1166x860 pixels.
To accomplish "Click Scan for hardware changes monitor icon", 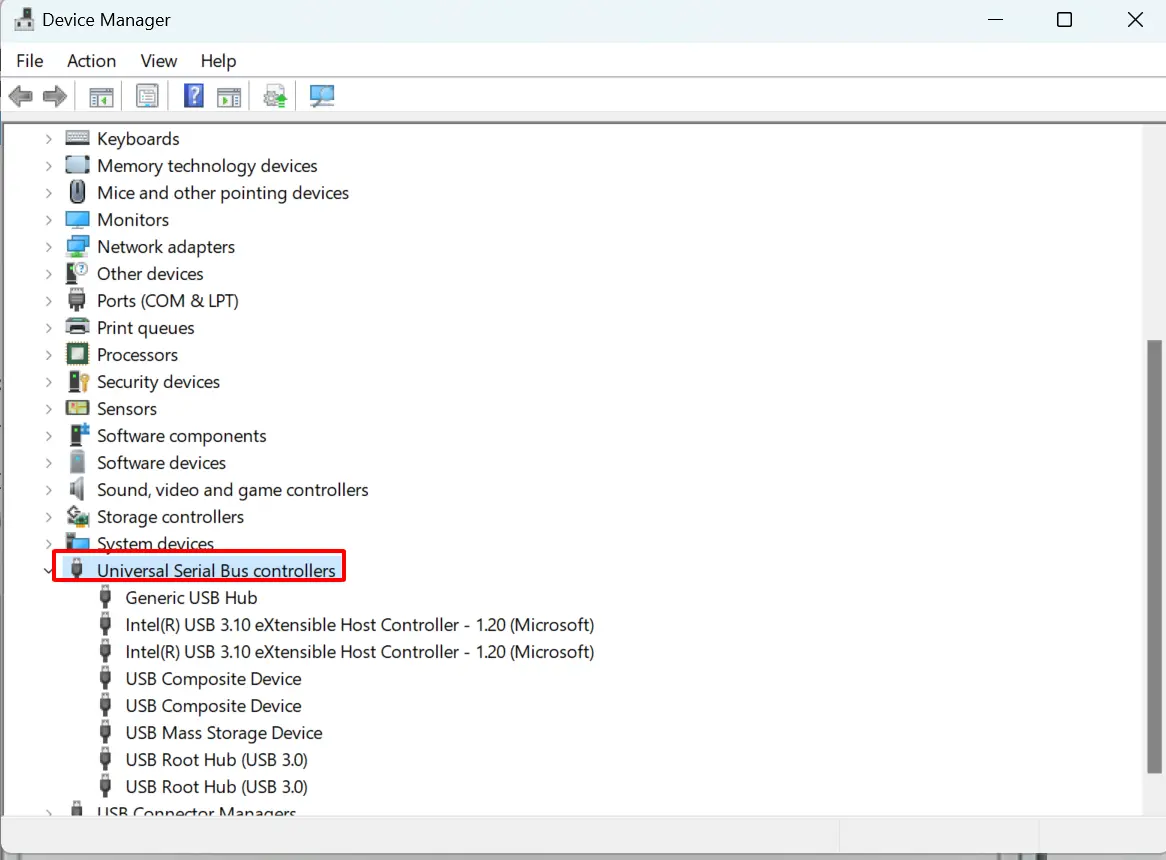I will tap(322, 96).
